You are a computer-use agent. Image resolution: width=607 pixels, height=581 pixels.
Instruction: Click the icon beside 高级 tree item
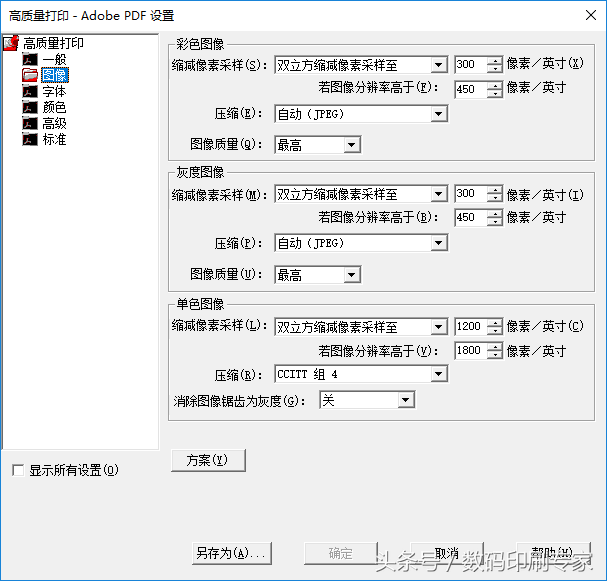30,123
